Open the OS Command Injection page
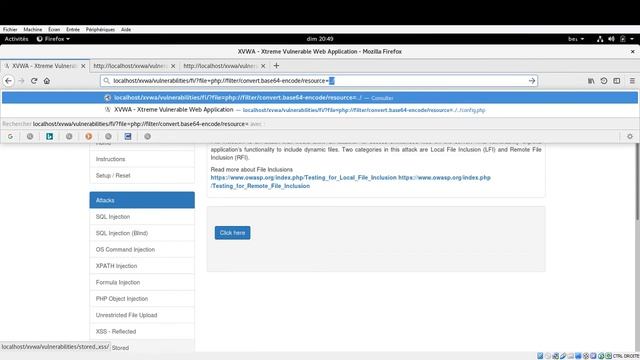Image resolution: width=640 pixels, height=360 pixels. point(142,249)
